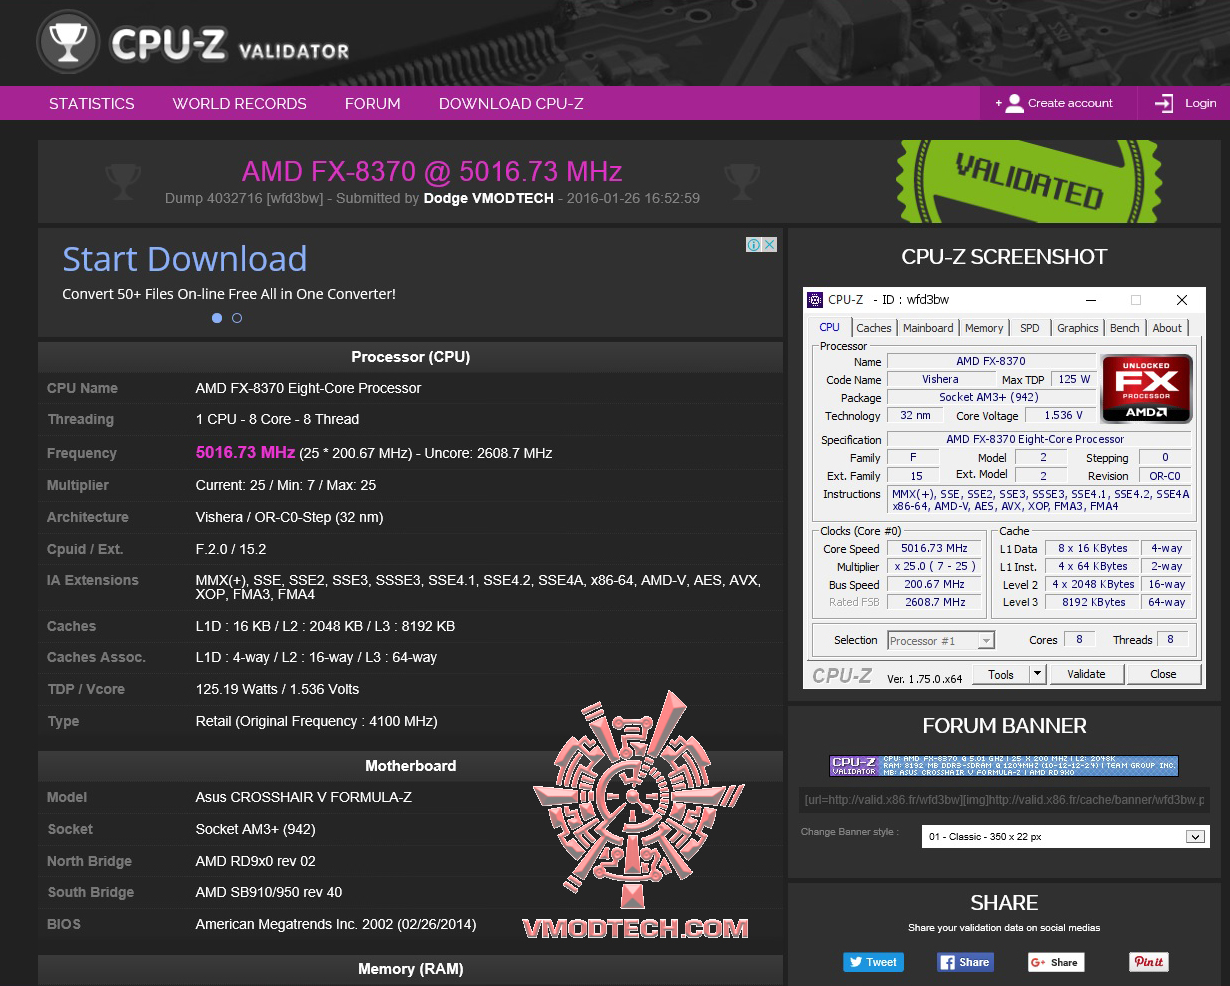Screen dimensions: 1230x986
Task: Open the FORUM menu item
Action: (x=373, y=103)
